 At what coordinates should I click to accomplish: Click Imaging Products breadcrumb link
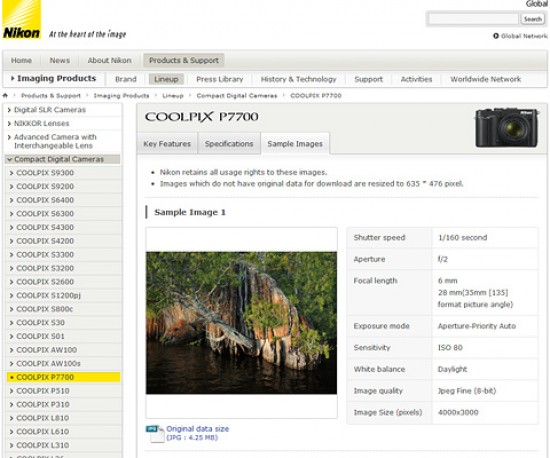121,95
